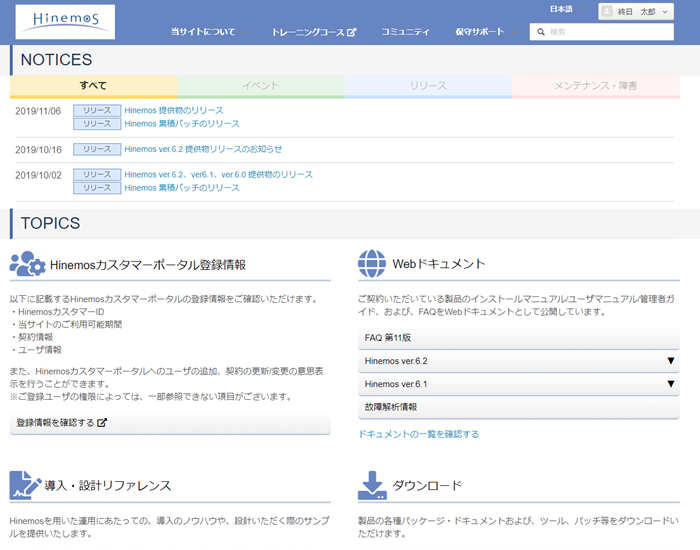700x550 pixels.
Task: Click the ・当サイトのご利用可能期間 list item
Action: (x=67, y=324)
